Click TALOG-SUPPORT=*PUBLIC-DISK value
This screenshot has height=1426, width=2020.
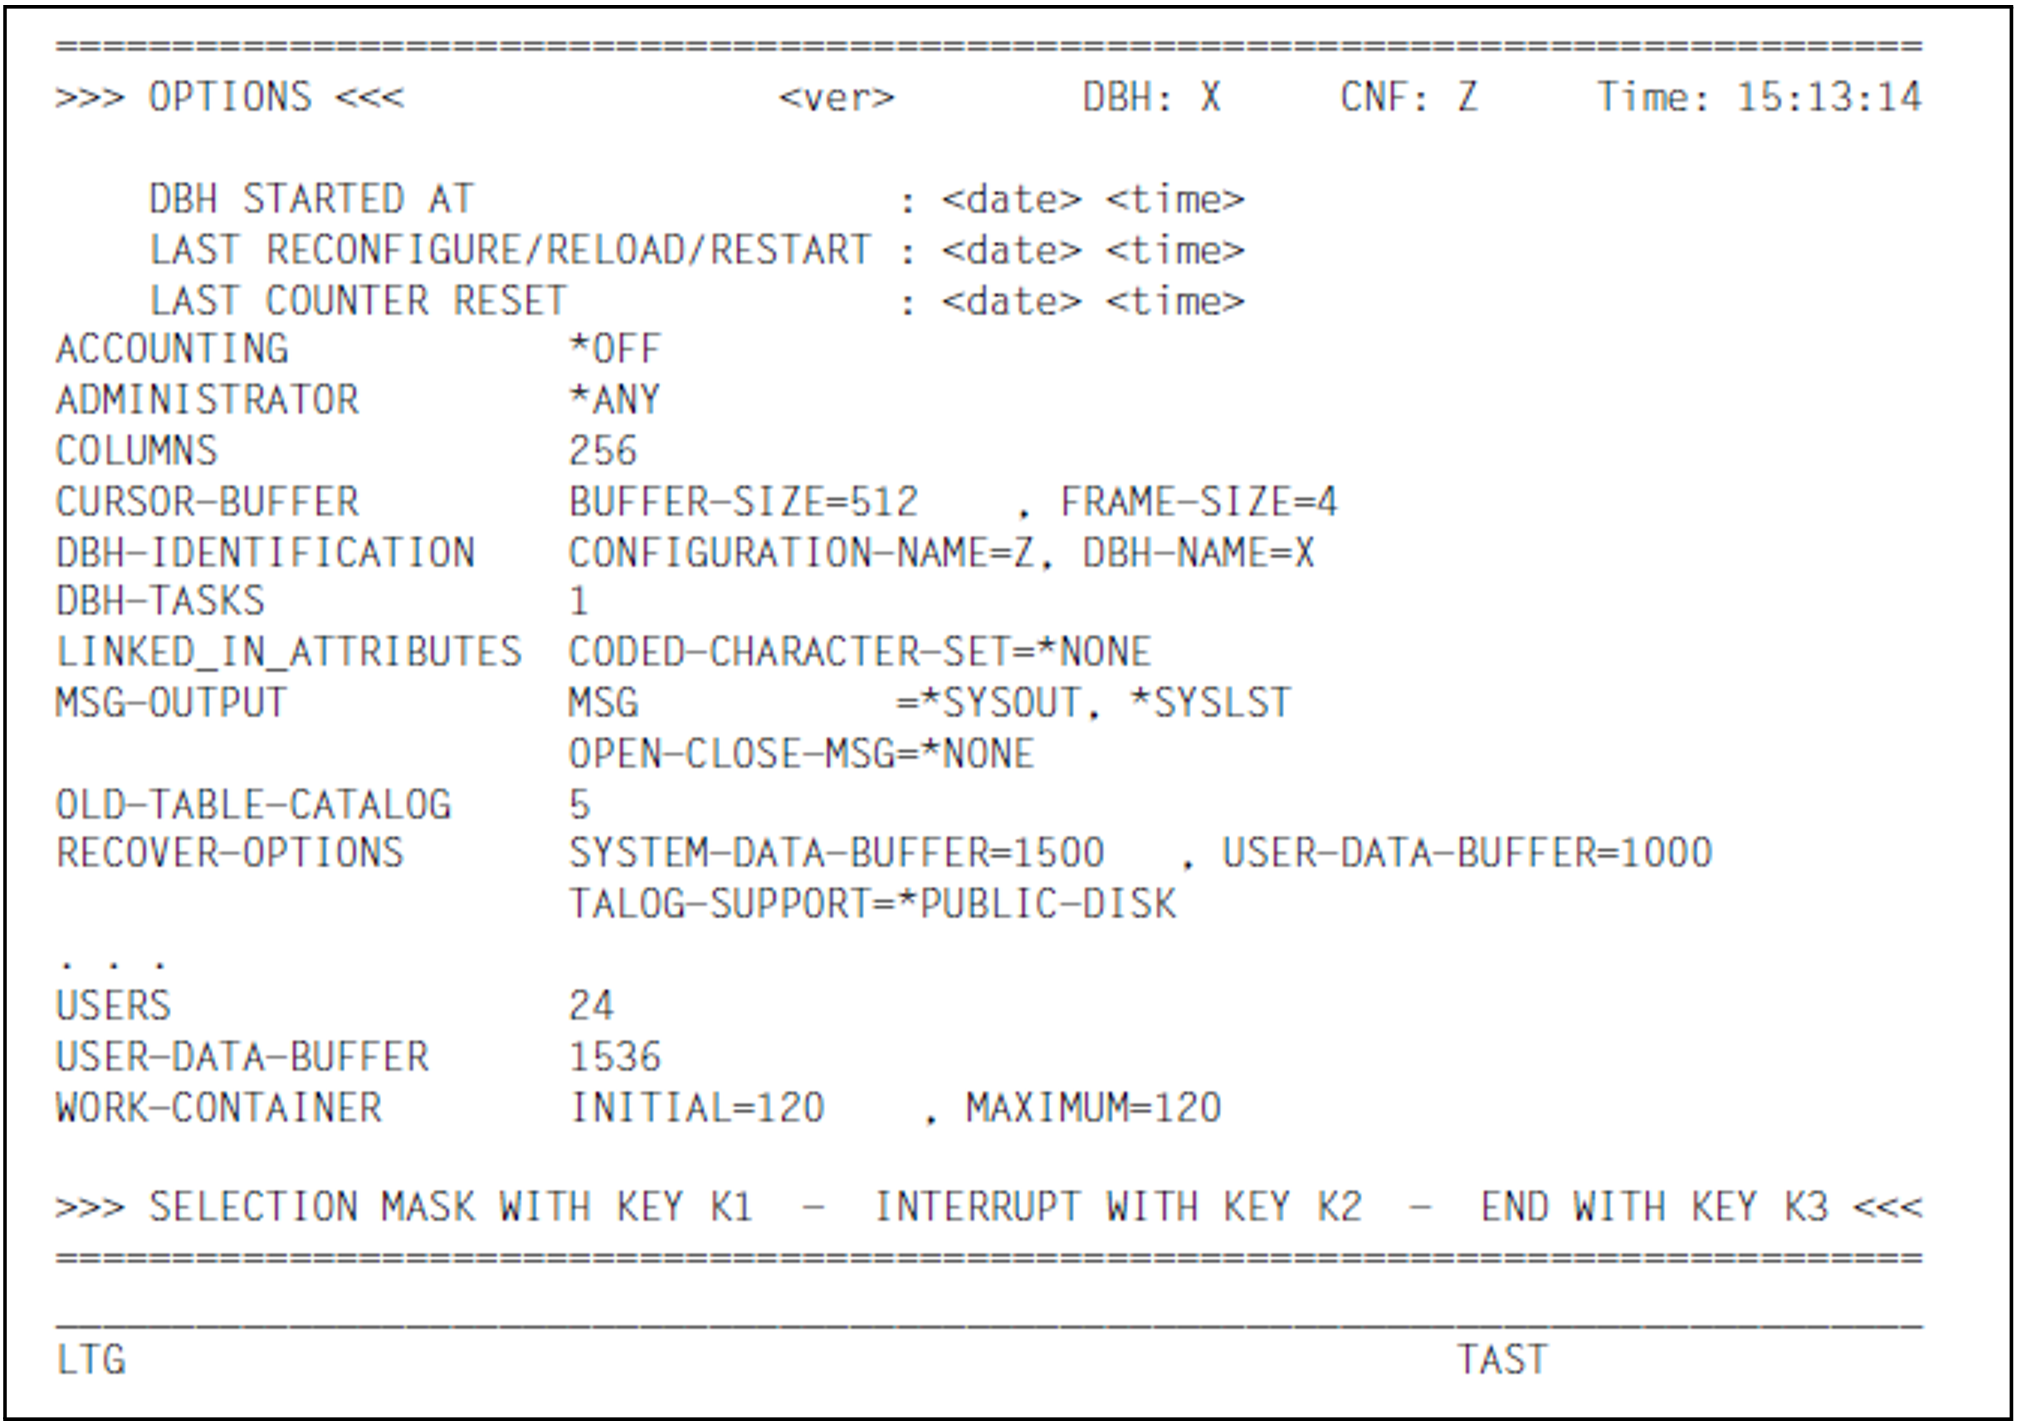pyautogui.click(x=872, y=904)
